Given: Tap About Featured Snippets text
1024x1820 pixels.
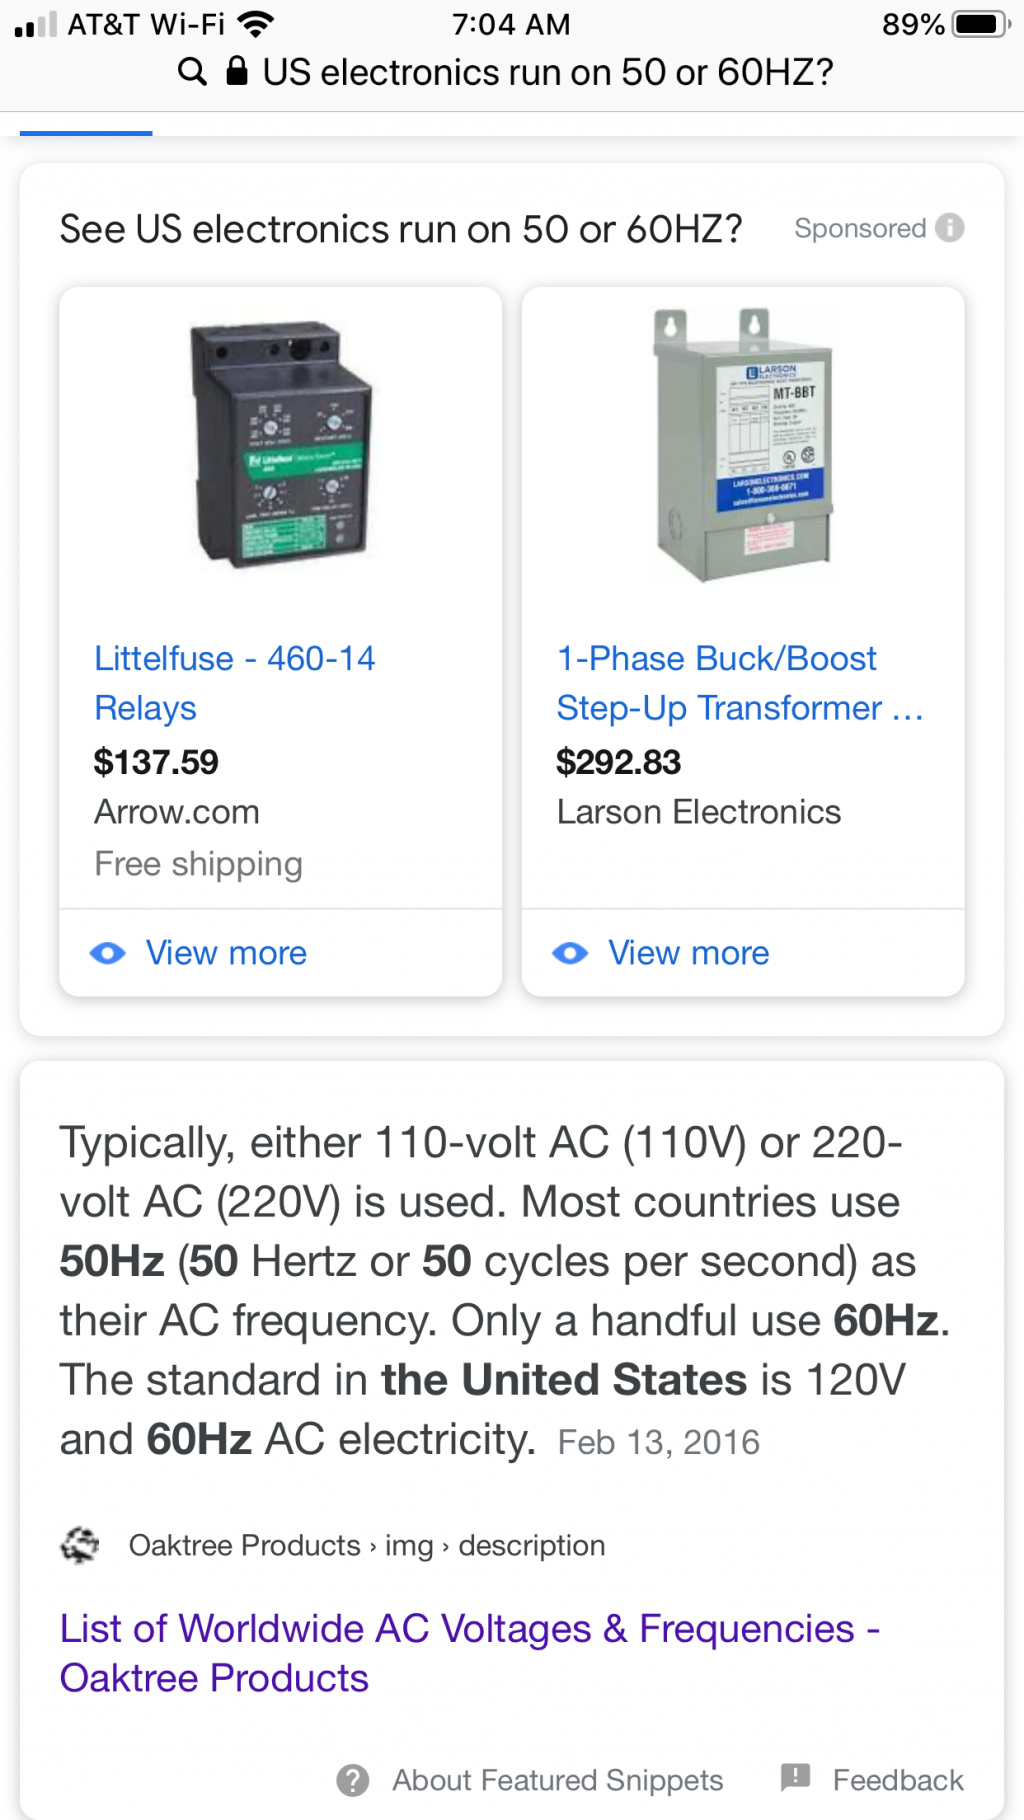Looking at the screenshot, I should point(557,1780).
